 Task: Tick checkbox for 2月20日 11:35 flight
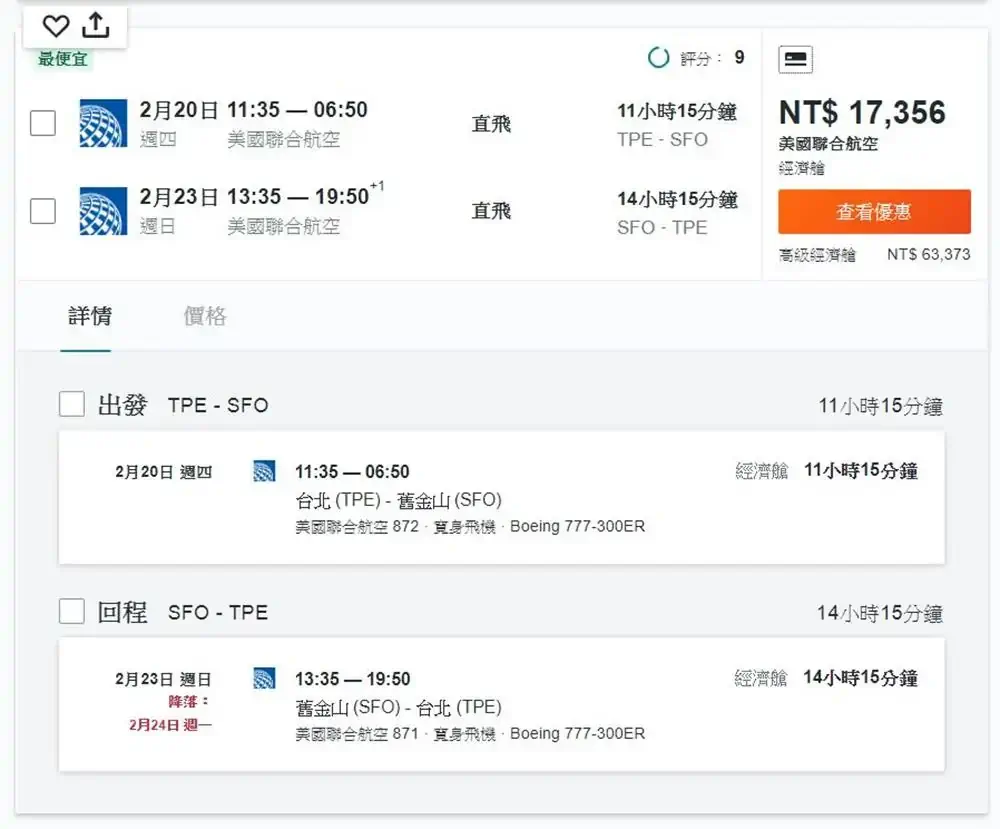43,123
